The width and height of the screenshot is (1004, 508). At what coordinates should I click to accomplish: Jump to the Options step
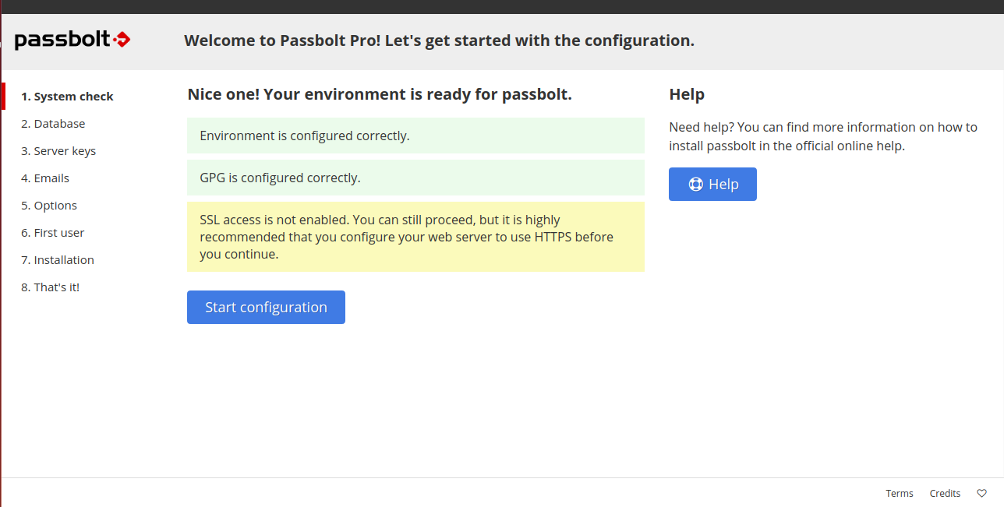49,206
